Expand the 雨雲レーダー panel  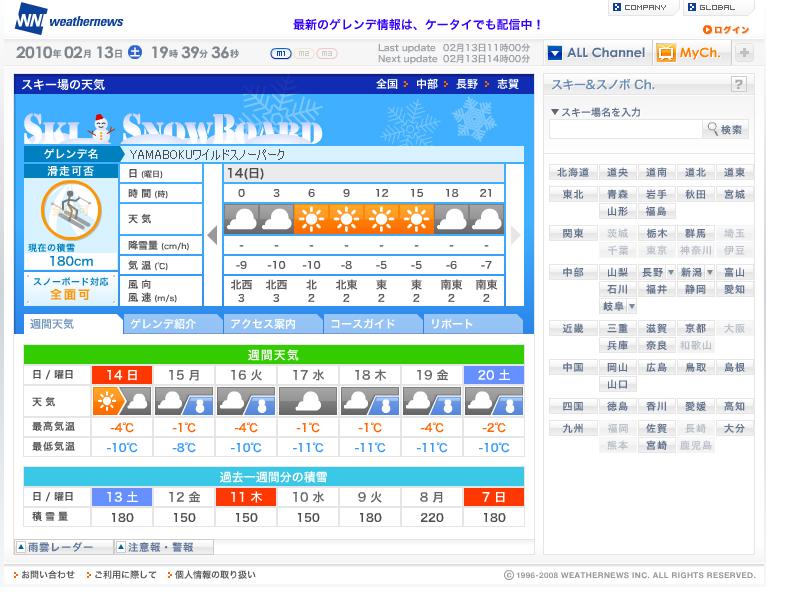click(x=63, y=547)
